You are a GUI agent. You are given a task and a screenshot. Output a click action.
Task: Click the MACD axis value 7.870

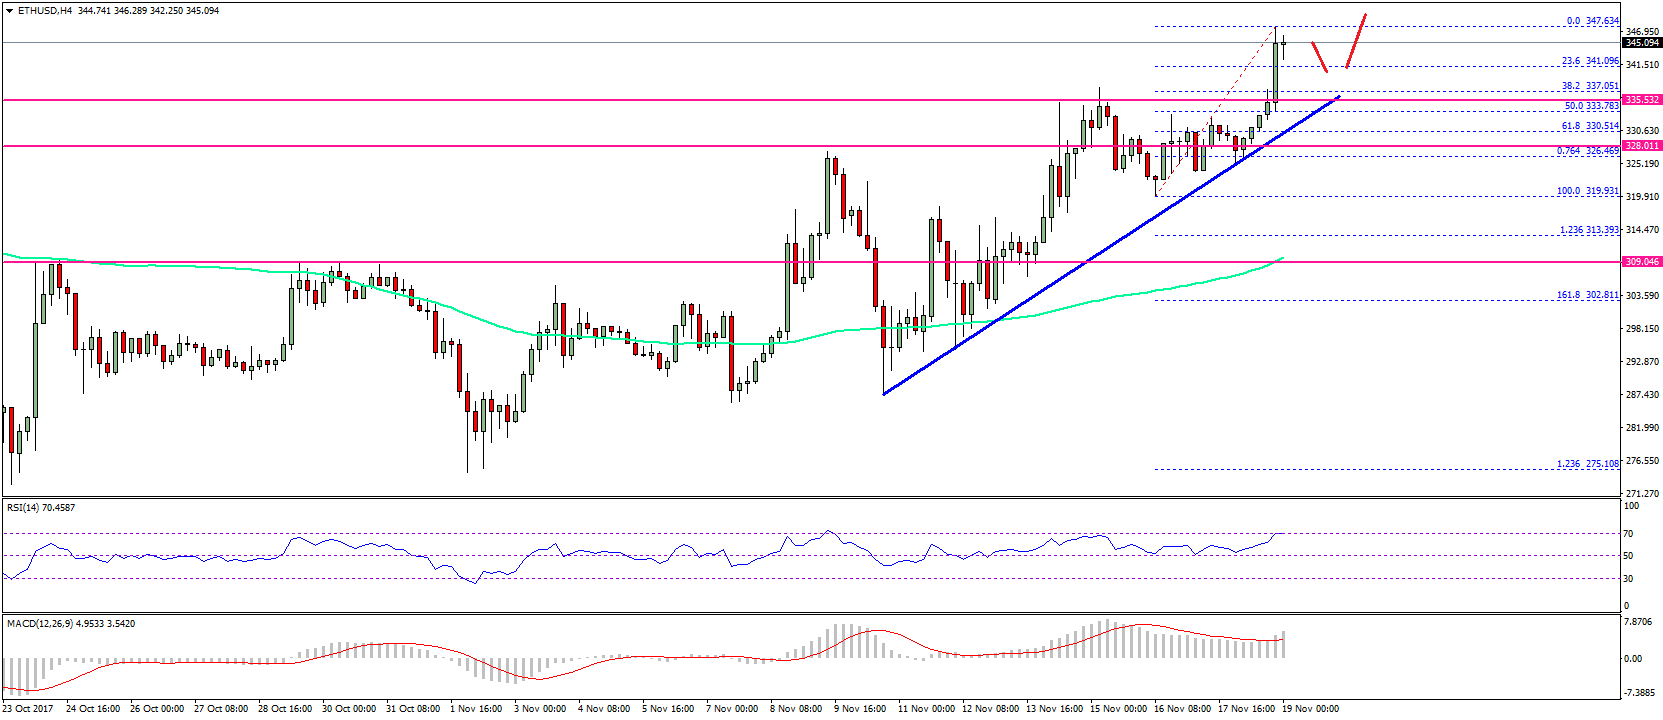[x=1639, y=622]
